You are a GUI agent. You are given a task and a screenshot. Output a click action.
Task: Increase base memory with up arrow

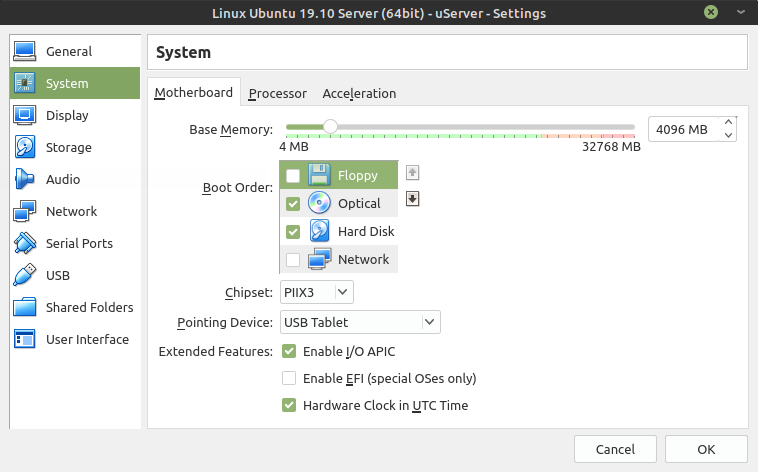pos(728,123)
